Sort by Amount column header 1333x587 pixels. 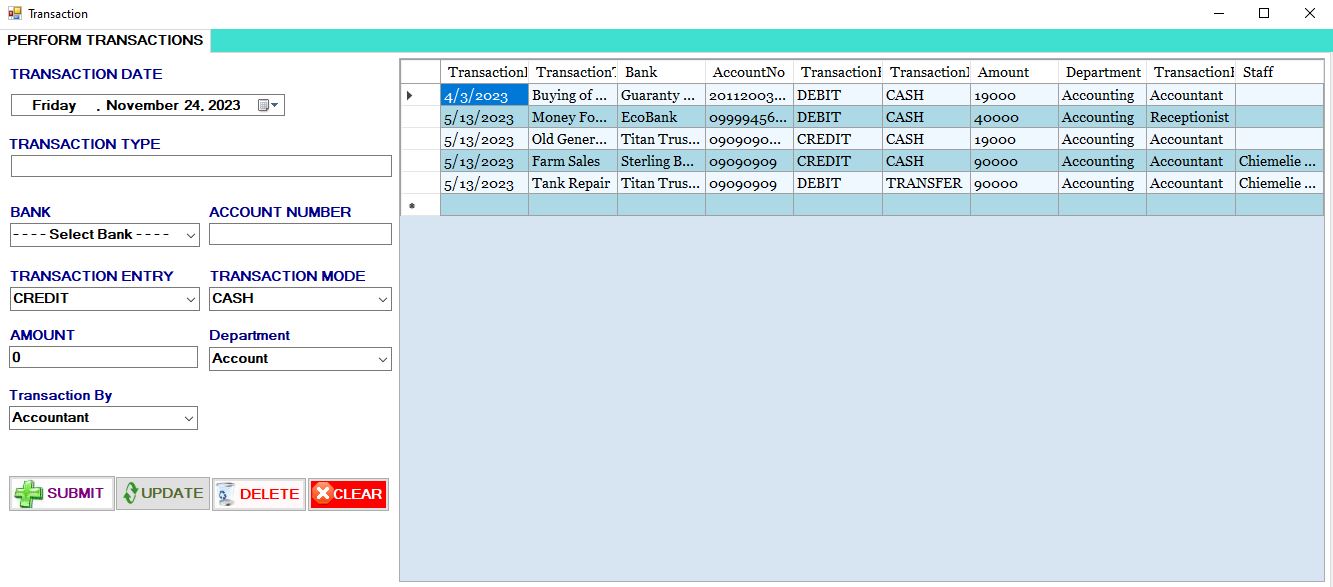tap(1014, 72)
